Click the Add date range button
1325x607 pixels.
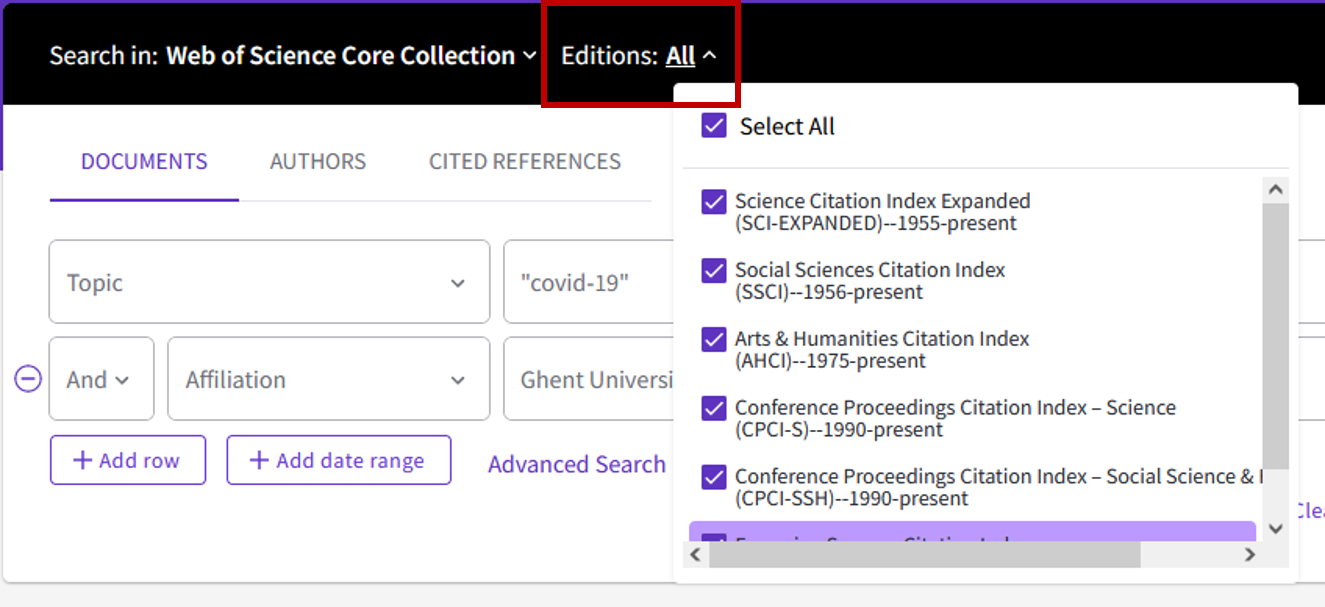pos(339,460)
